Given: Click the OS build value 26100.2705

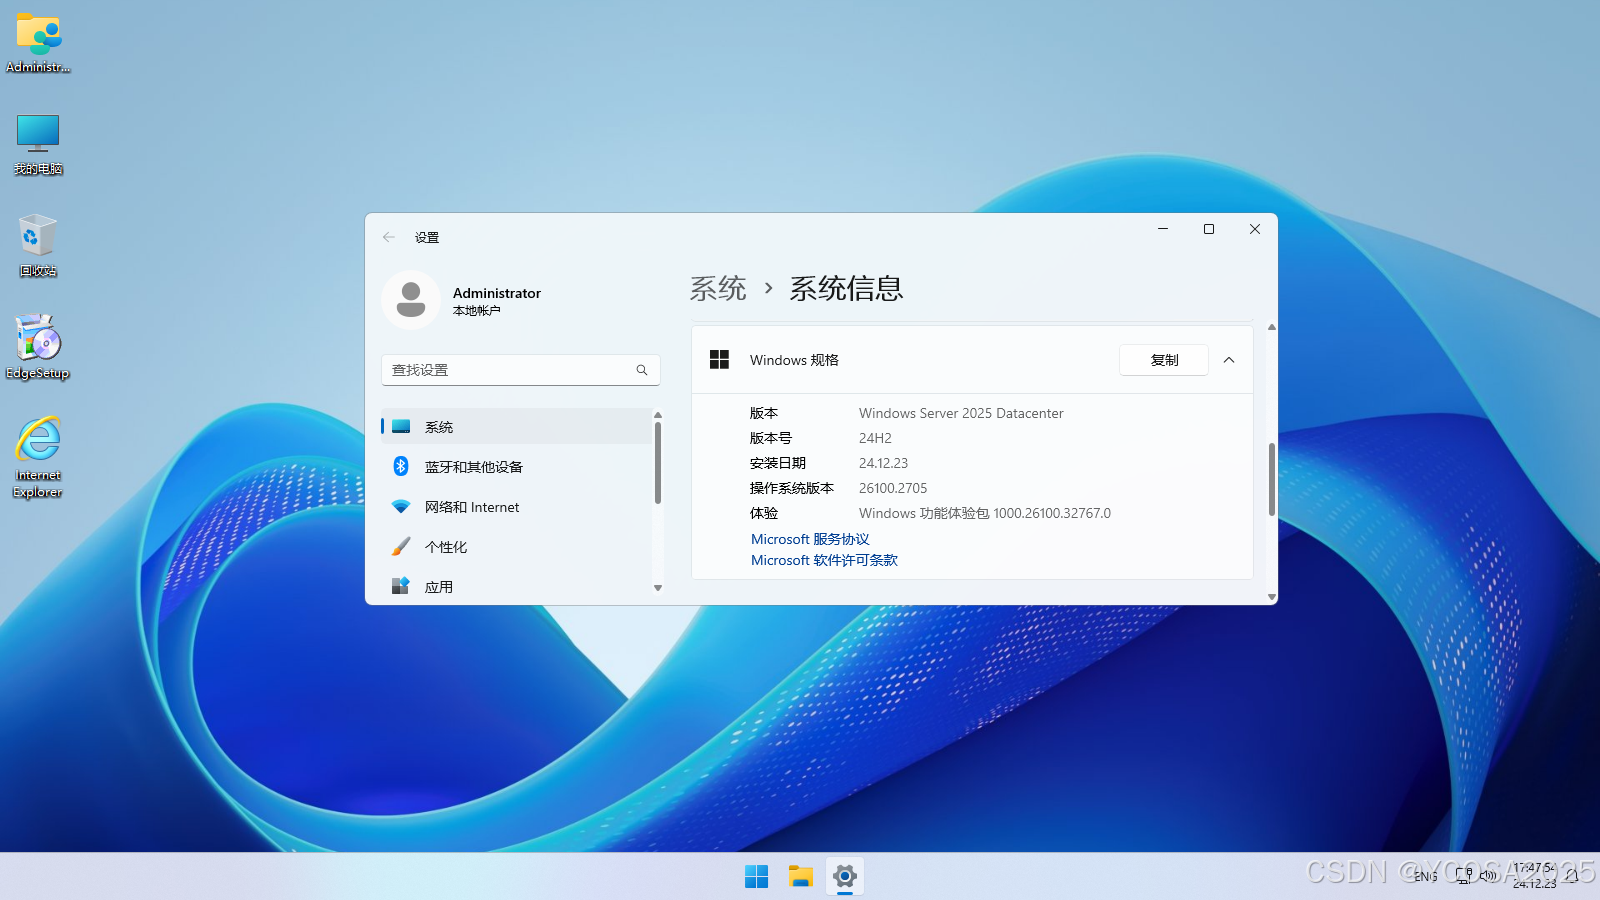Looking at the screenshot, I should [x=893, y=488].
